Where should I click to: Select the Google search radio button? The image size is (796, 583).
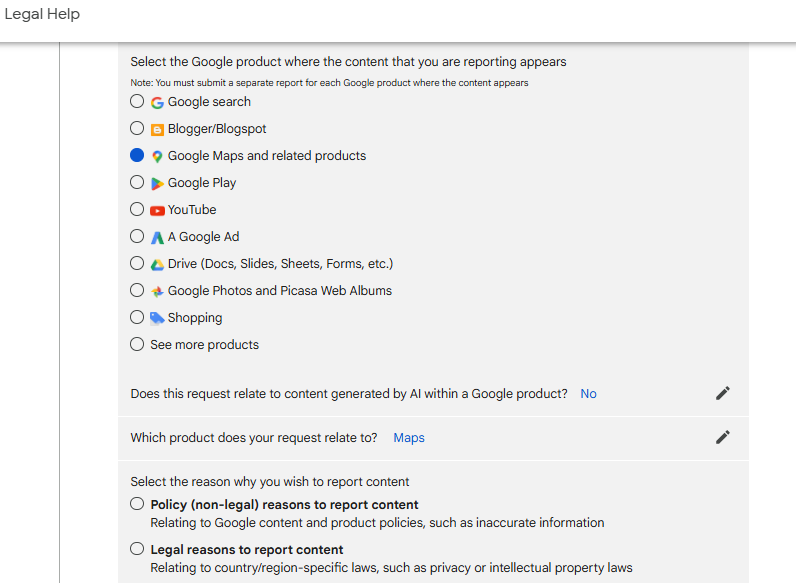137,101
